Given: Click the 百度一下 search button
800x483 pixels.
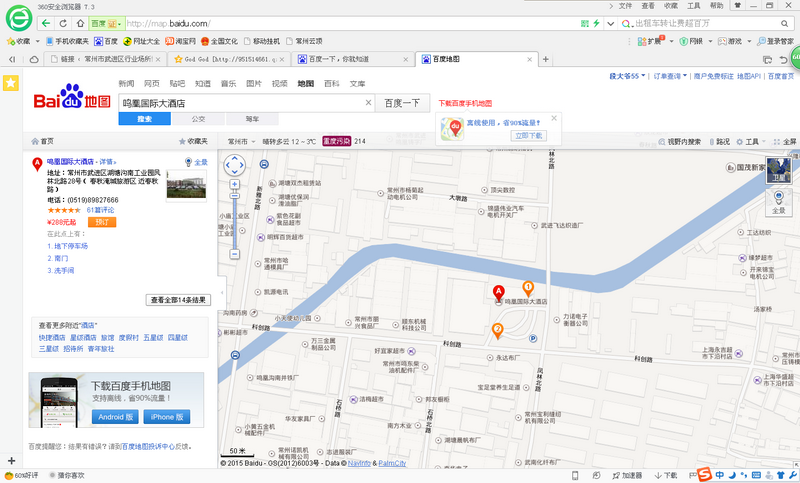Looking at the screenshot, I should 403,103.
